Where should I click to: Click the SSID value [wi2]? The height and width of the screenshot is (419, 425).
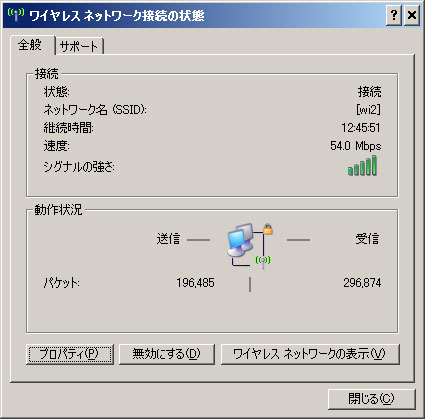pos(368,109)
